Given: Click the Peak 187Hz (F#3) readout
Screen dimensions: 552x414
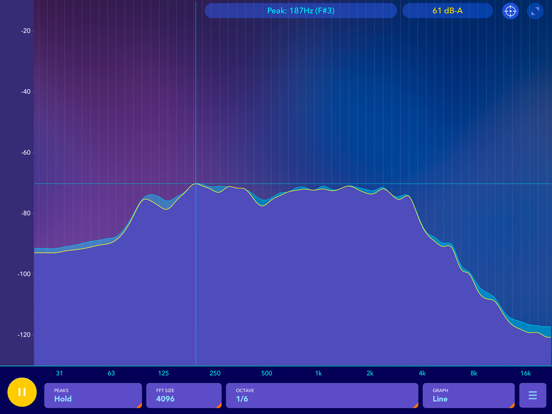Looking at the screenshot, I should pyautogui.click(x=301, y=11).
